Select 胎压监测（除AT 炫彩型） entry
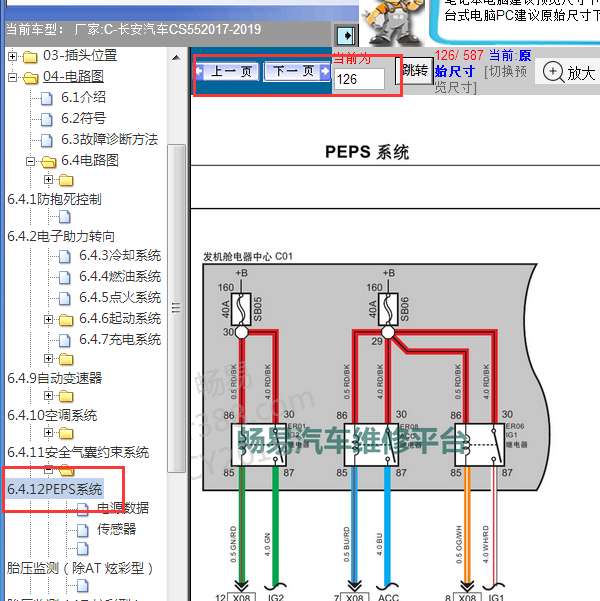600x601 pixels. pos(79,568)
